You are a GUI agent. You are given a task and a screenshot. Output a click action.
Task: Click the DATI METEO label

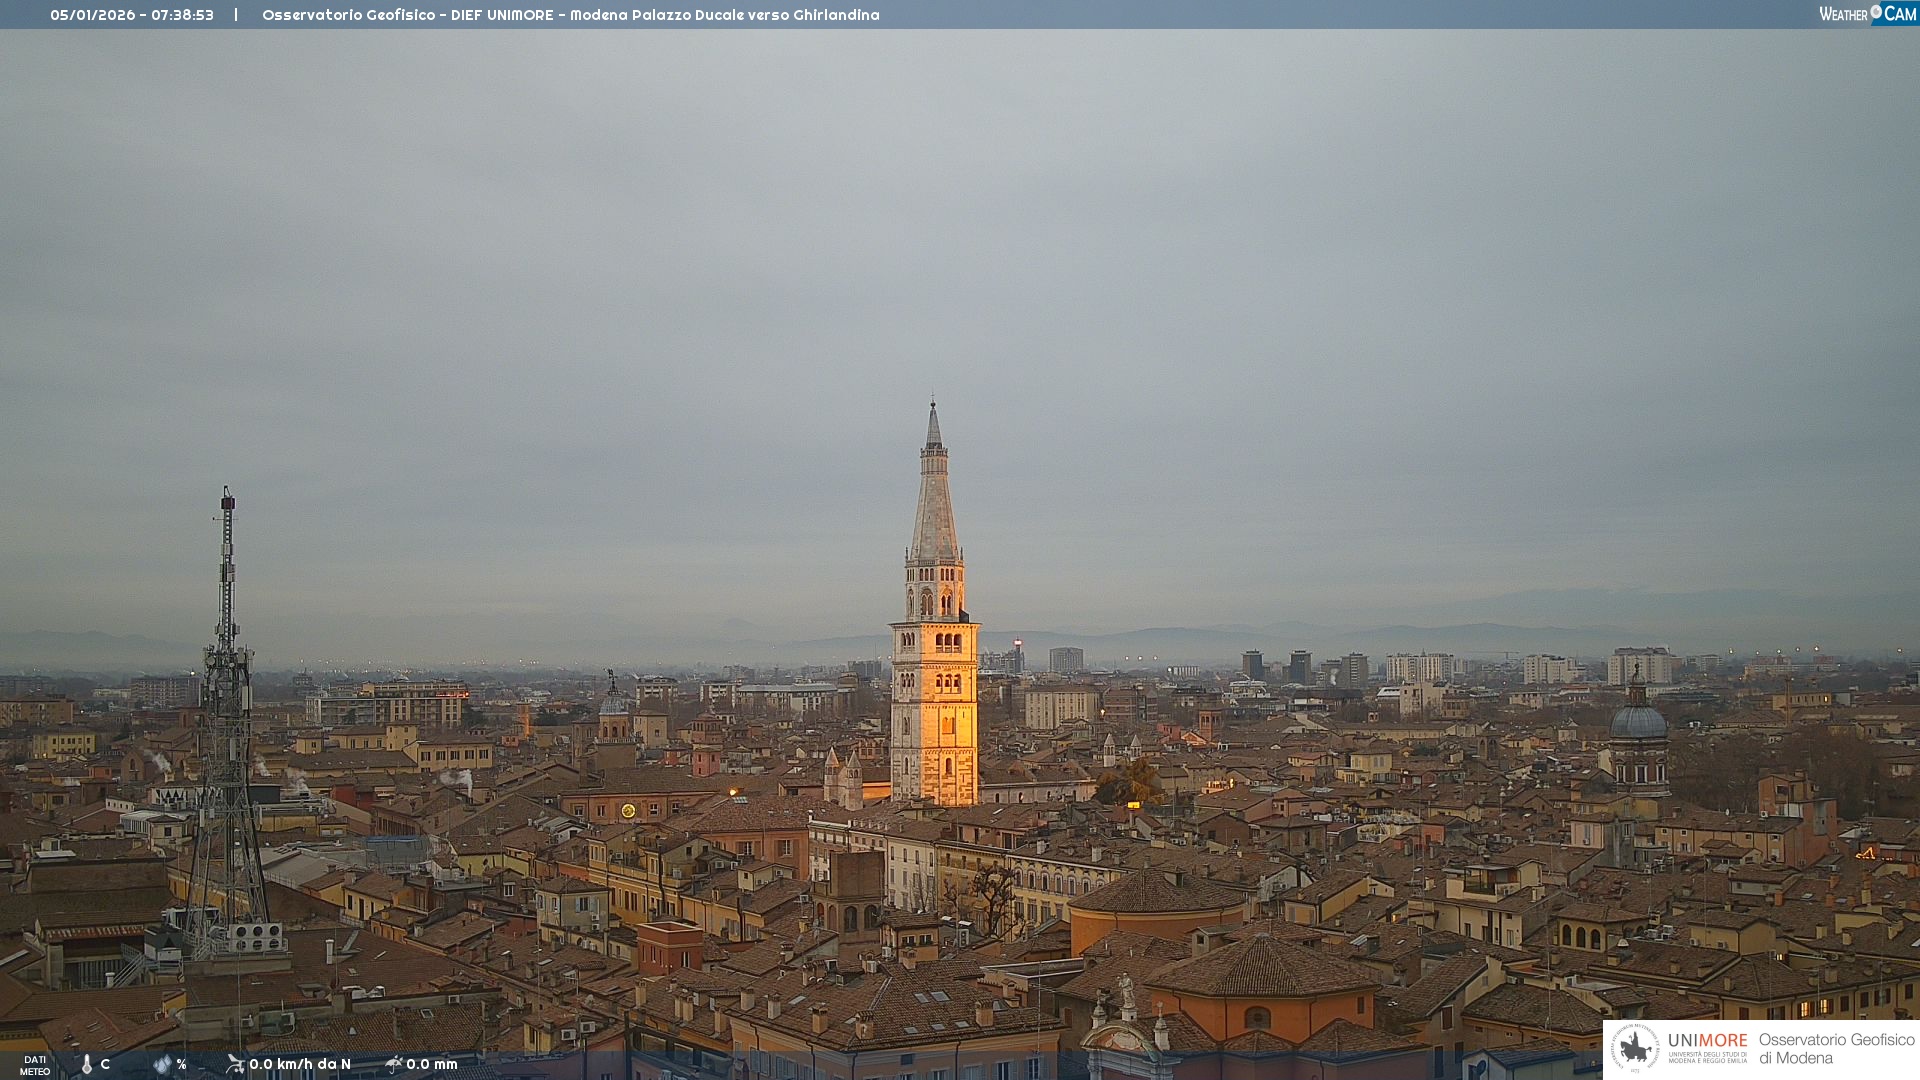[35, 1066]
